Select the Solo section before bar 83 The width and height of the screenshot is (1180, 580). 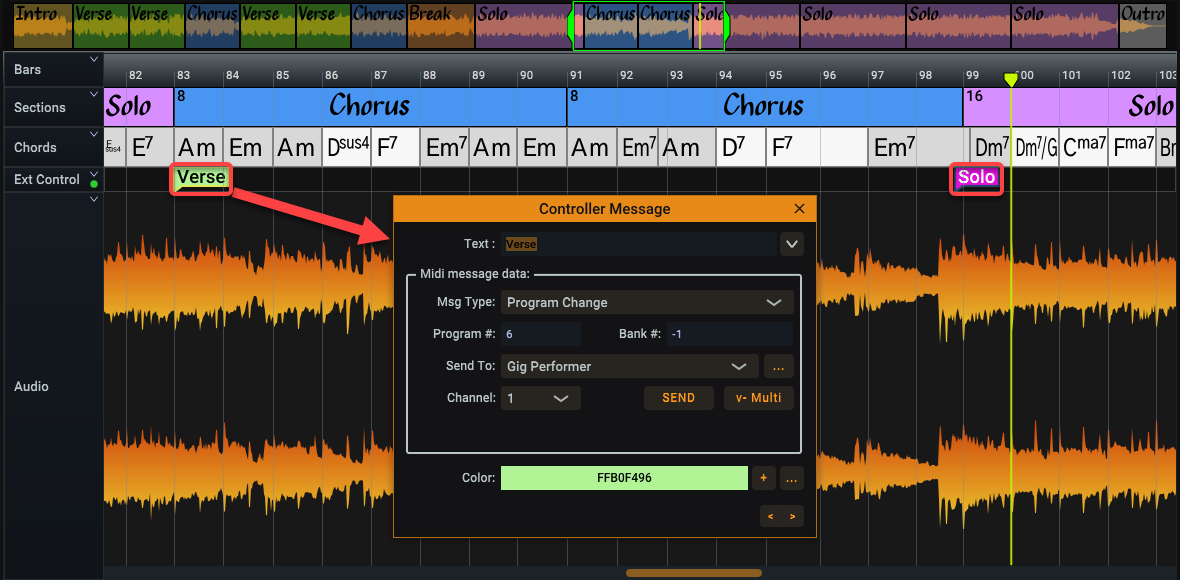[x=138, y=107]
